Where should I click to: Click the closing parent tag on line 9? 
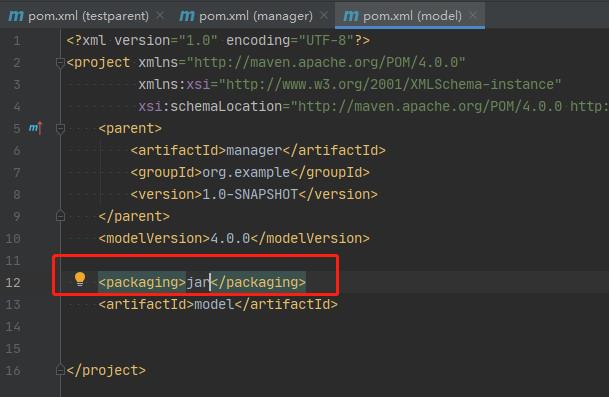pyautogui.click(x=134, y=216)
